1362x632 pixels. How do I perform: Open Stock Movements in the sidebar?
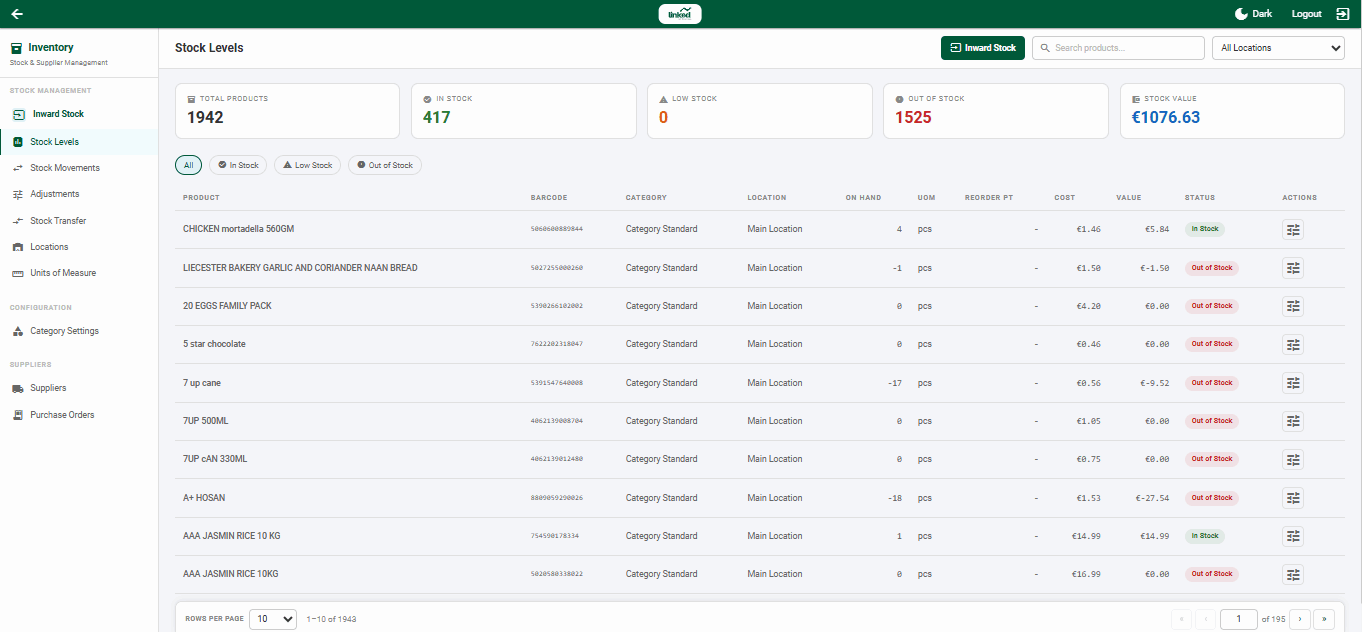(79, 168)
